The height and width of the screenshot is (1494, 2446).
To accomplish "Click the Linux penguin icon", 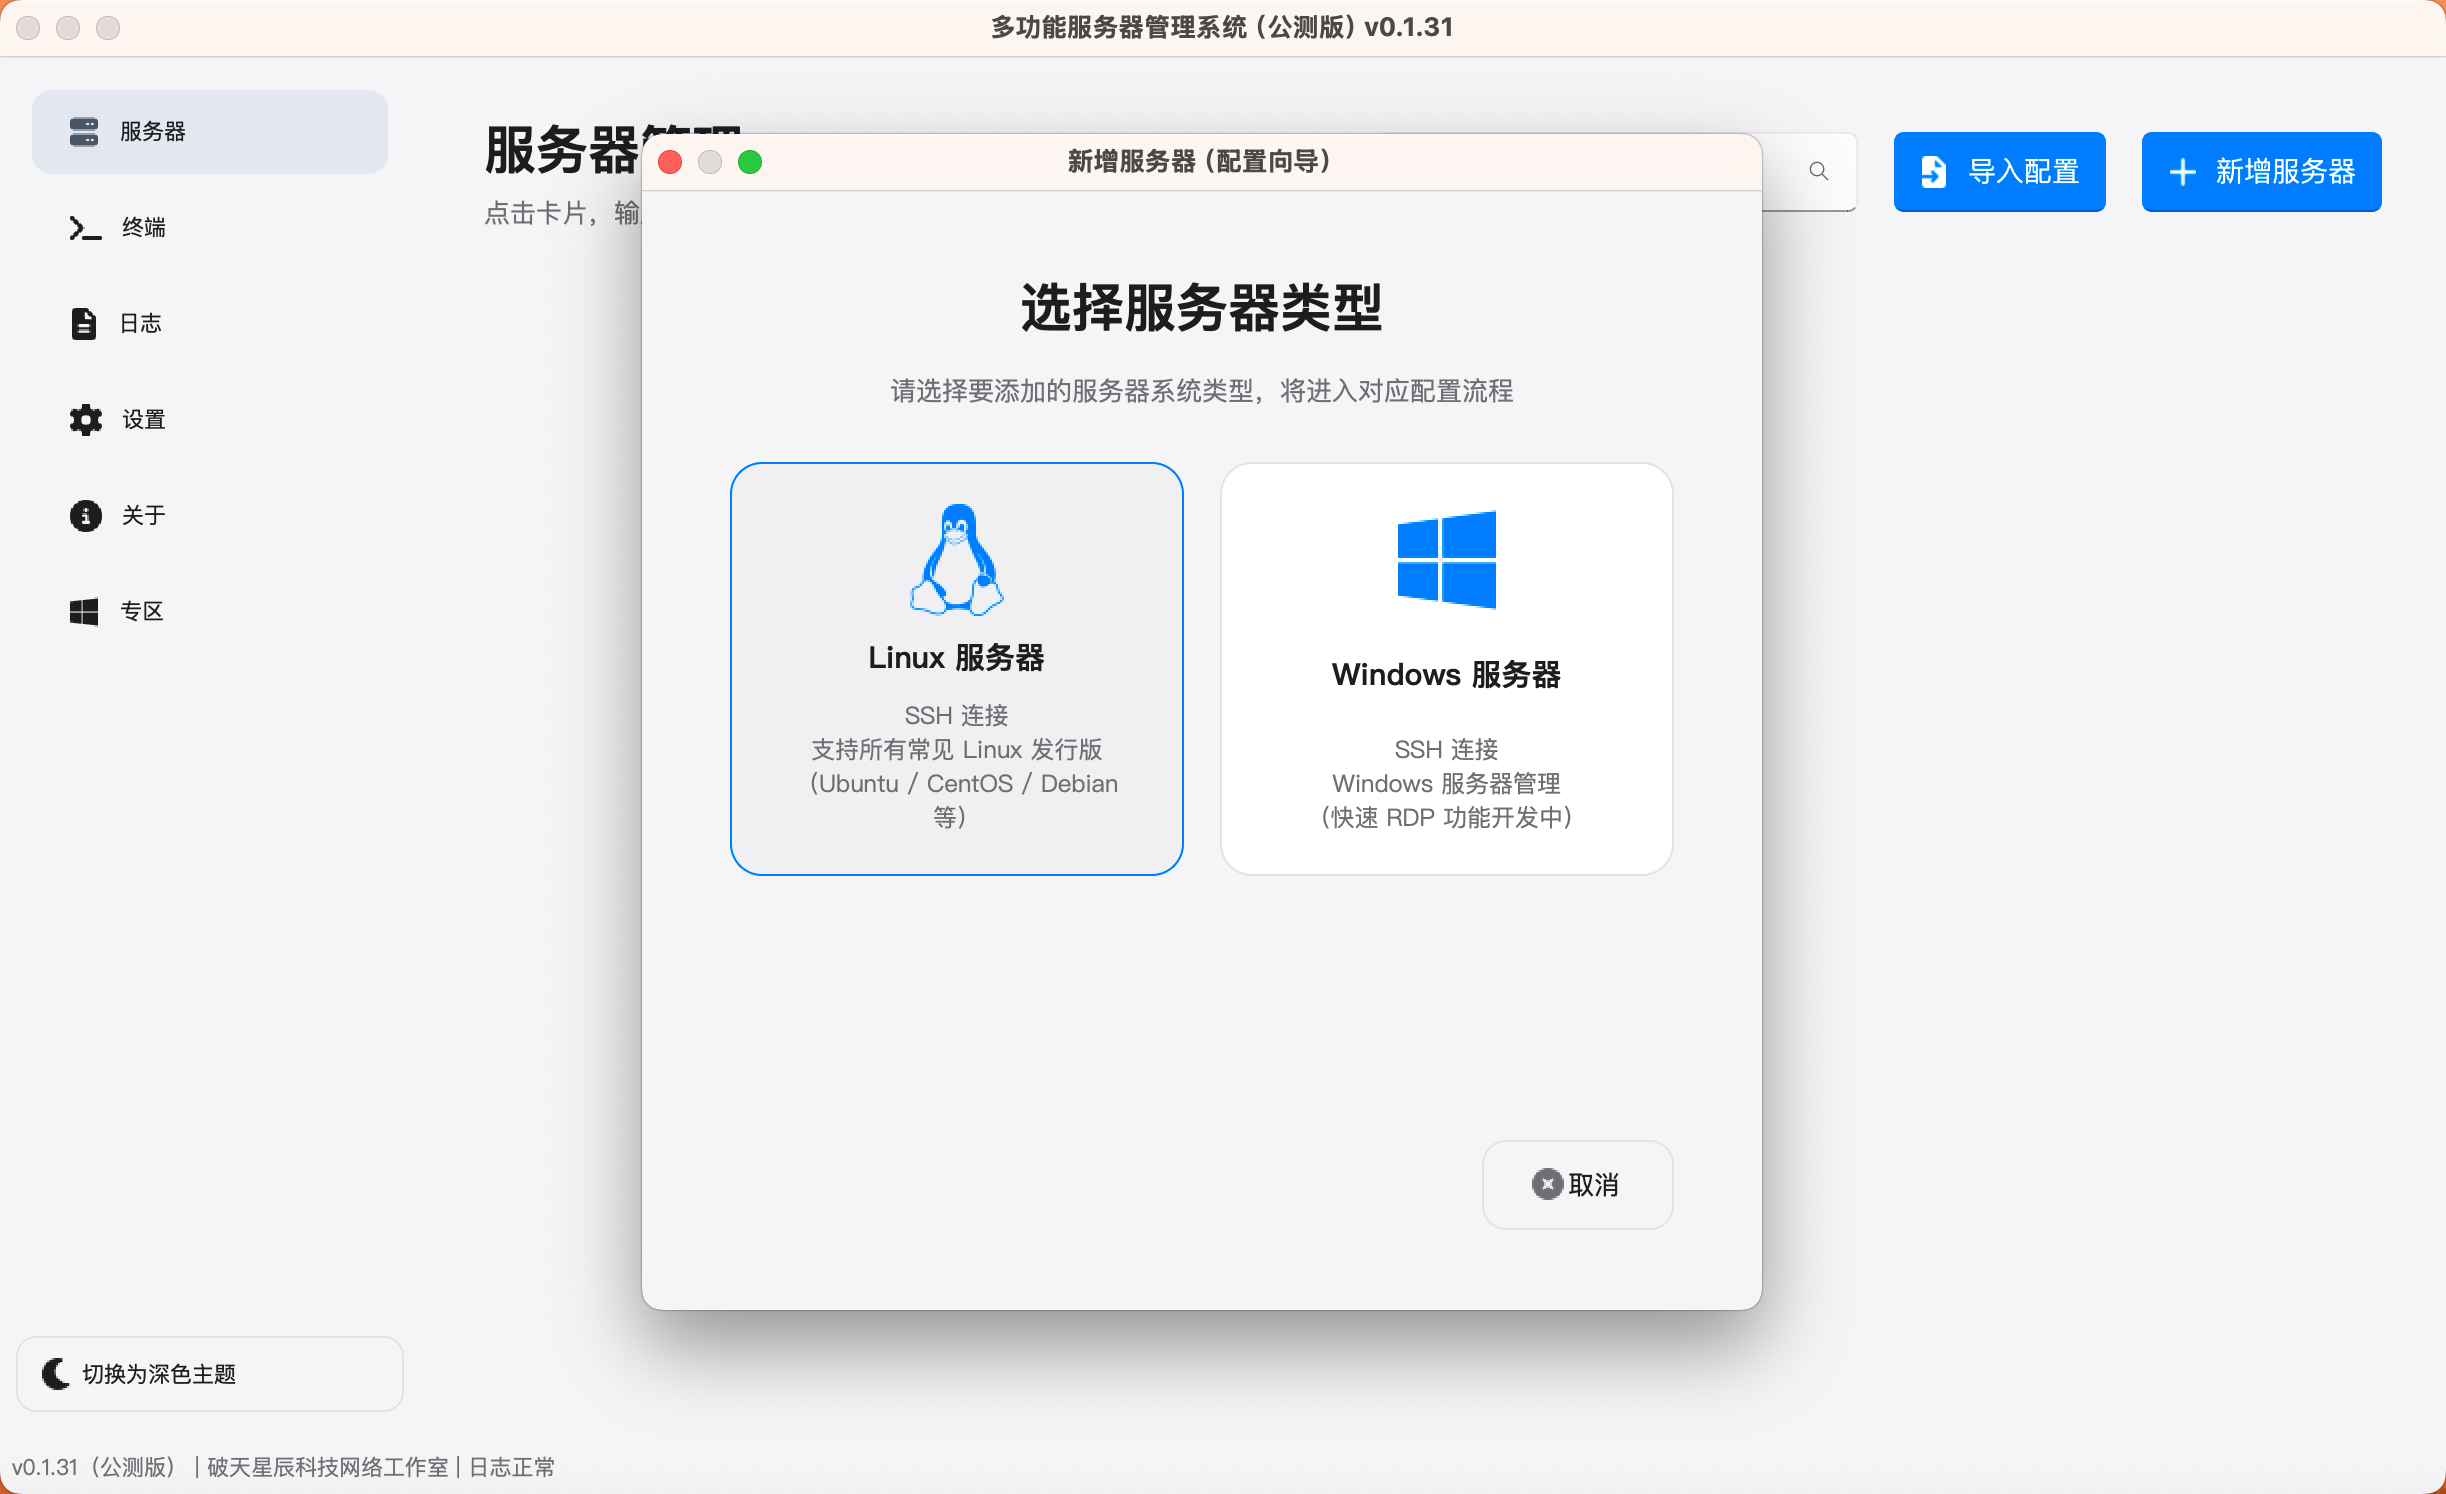I will [x=957, y=559].
